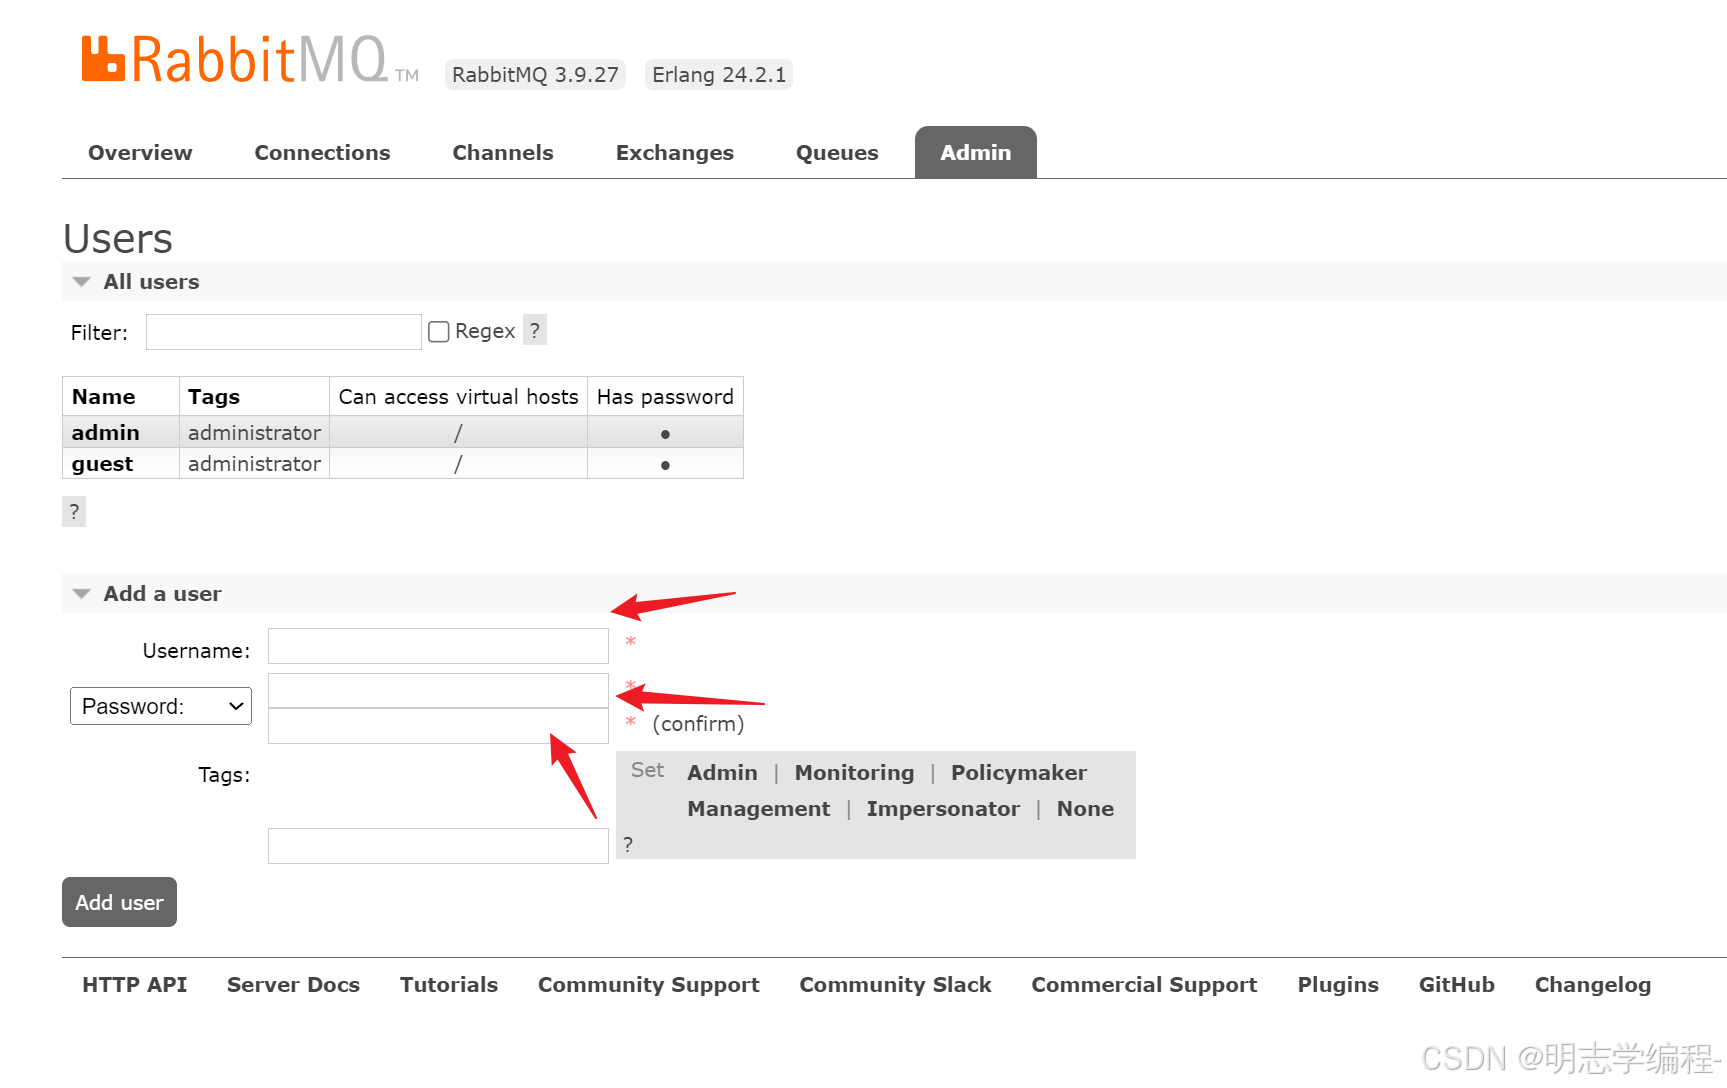Open the Regex filter help question mark
The height and width of the screenshot is (1088, 1727).
click(x=535, y=330)
